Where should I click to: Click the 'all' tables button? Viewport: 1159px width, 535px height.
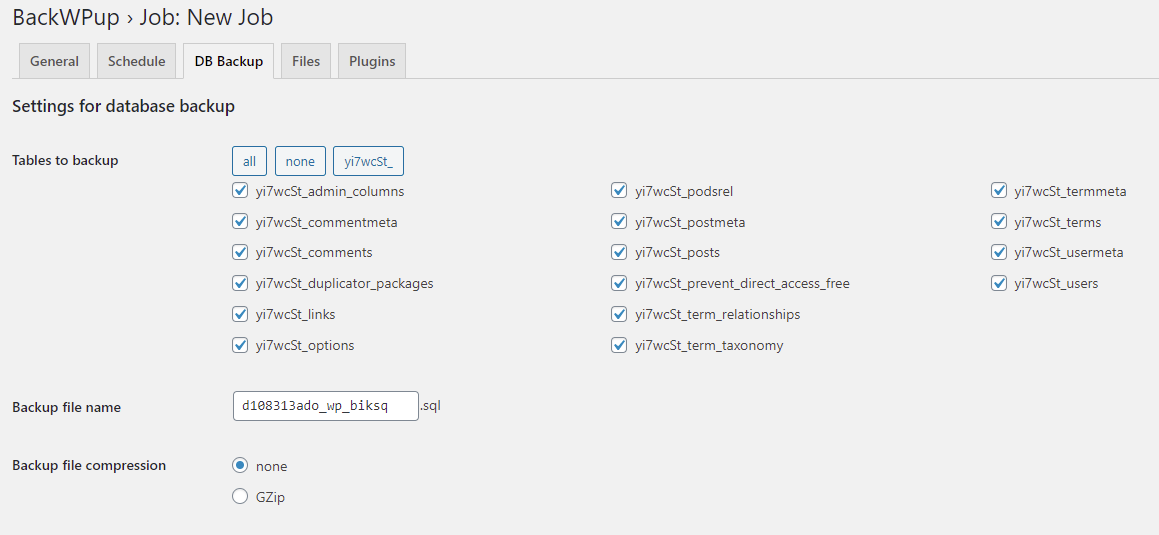(x=250, y=161)
